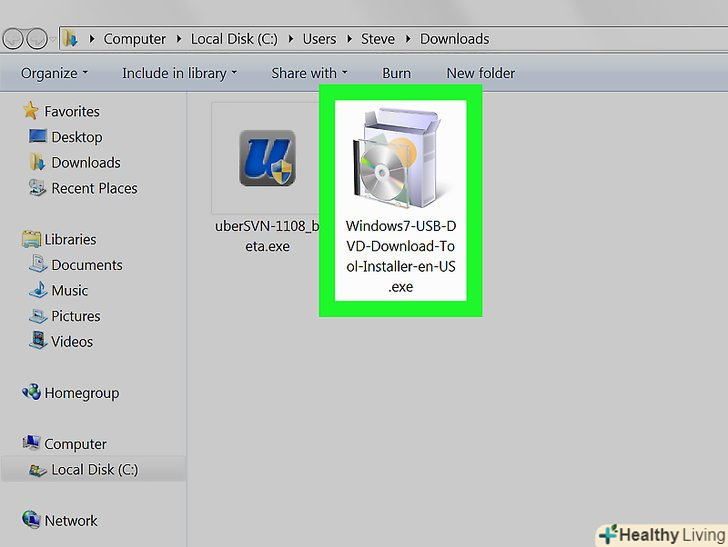Screen dimensions: 728x547
Task: Open the Organize menu
Action: pos(54,73)
